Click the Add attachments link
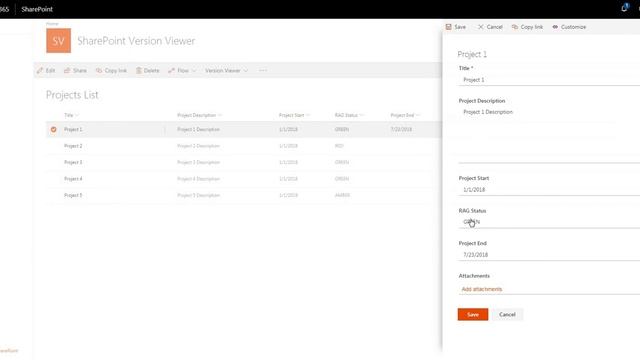 tap(482, 289)
